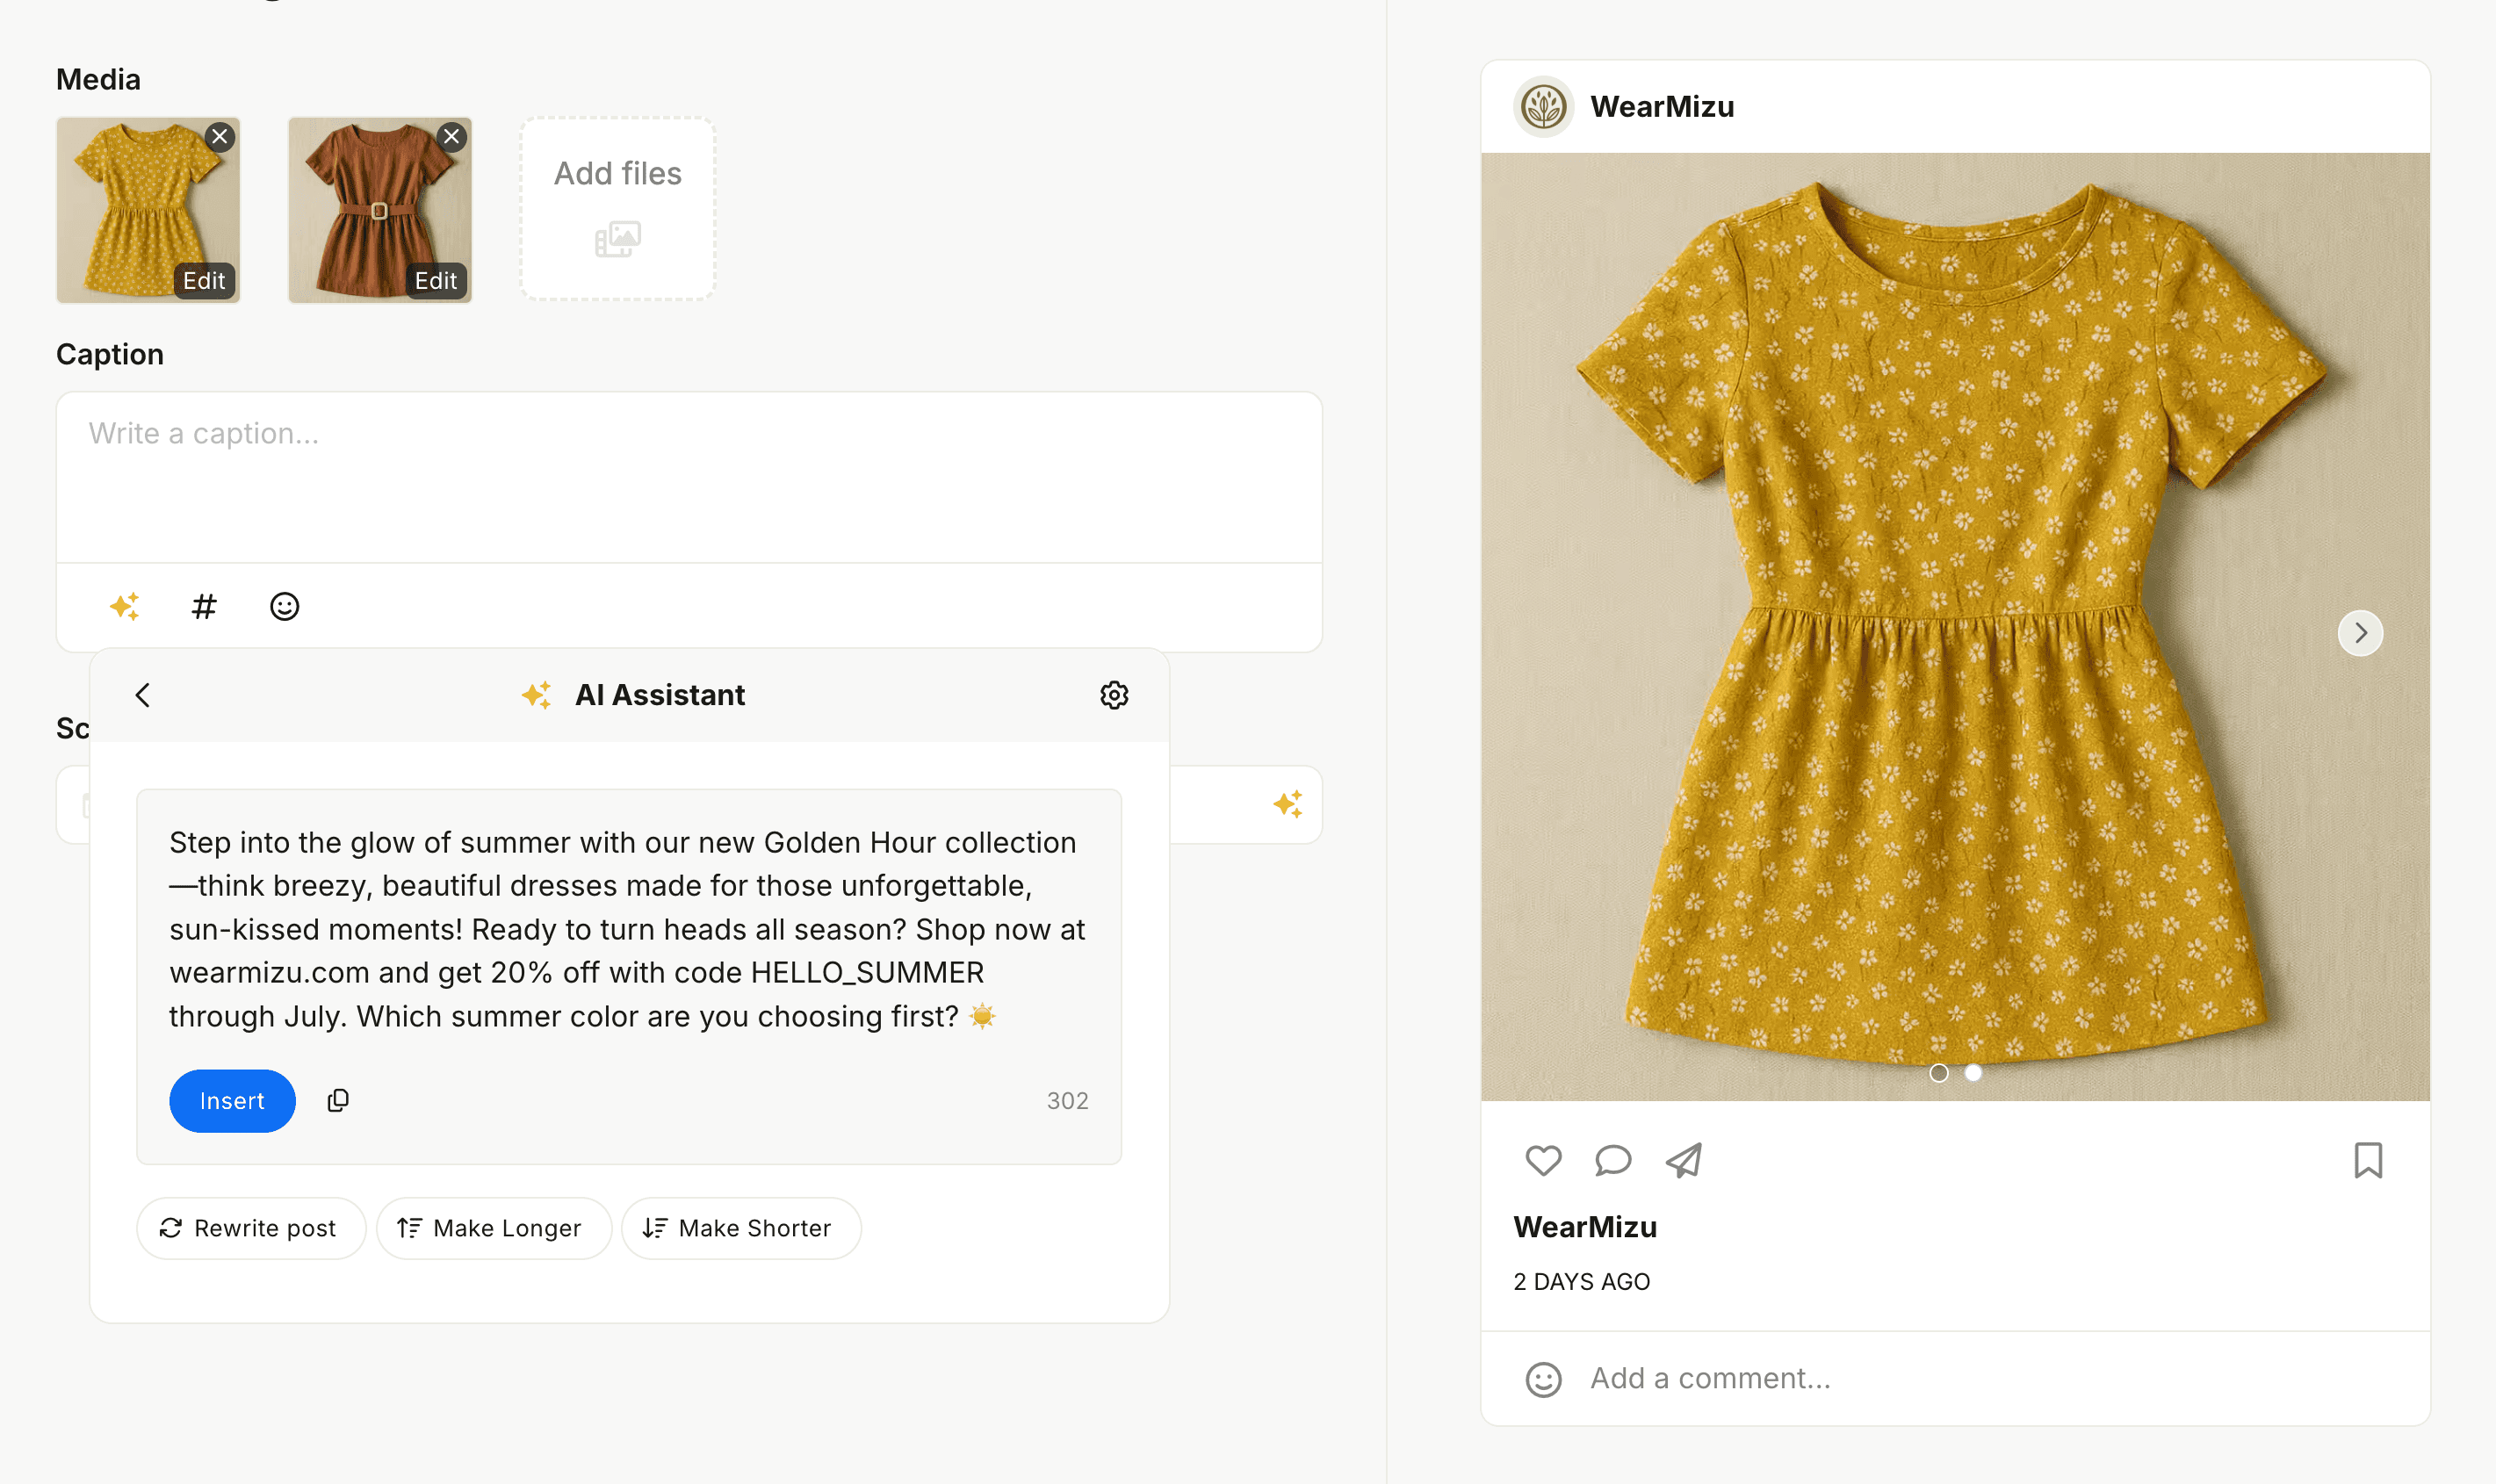
Task: Remove the brown dress media item
Action: click(x=452, y=137)
